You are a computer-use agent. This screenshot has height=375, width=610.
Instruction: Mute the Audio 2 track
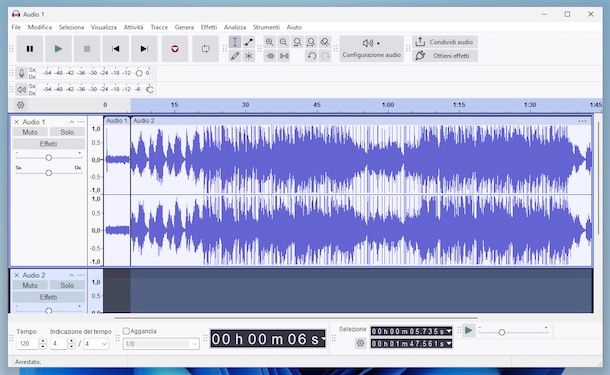tap(30, 286)
